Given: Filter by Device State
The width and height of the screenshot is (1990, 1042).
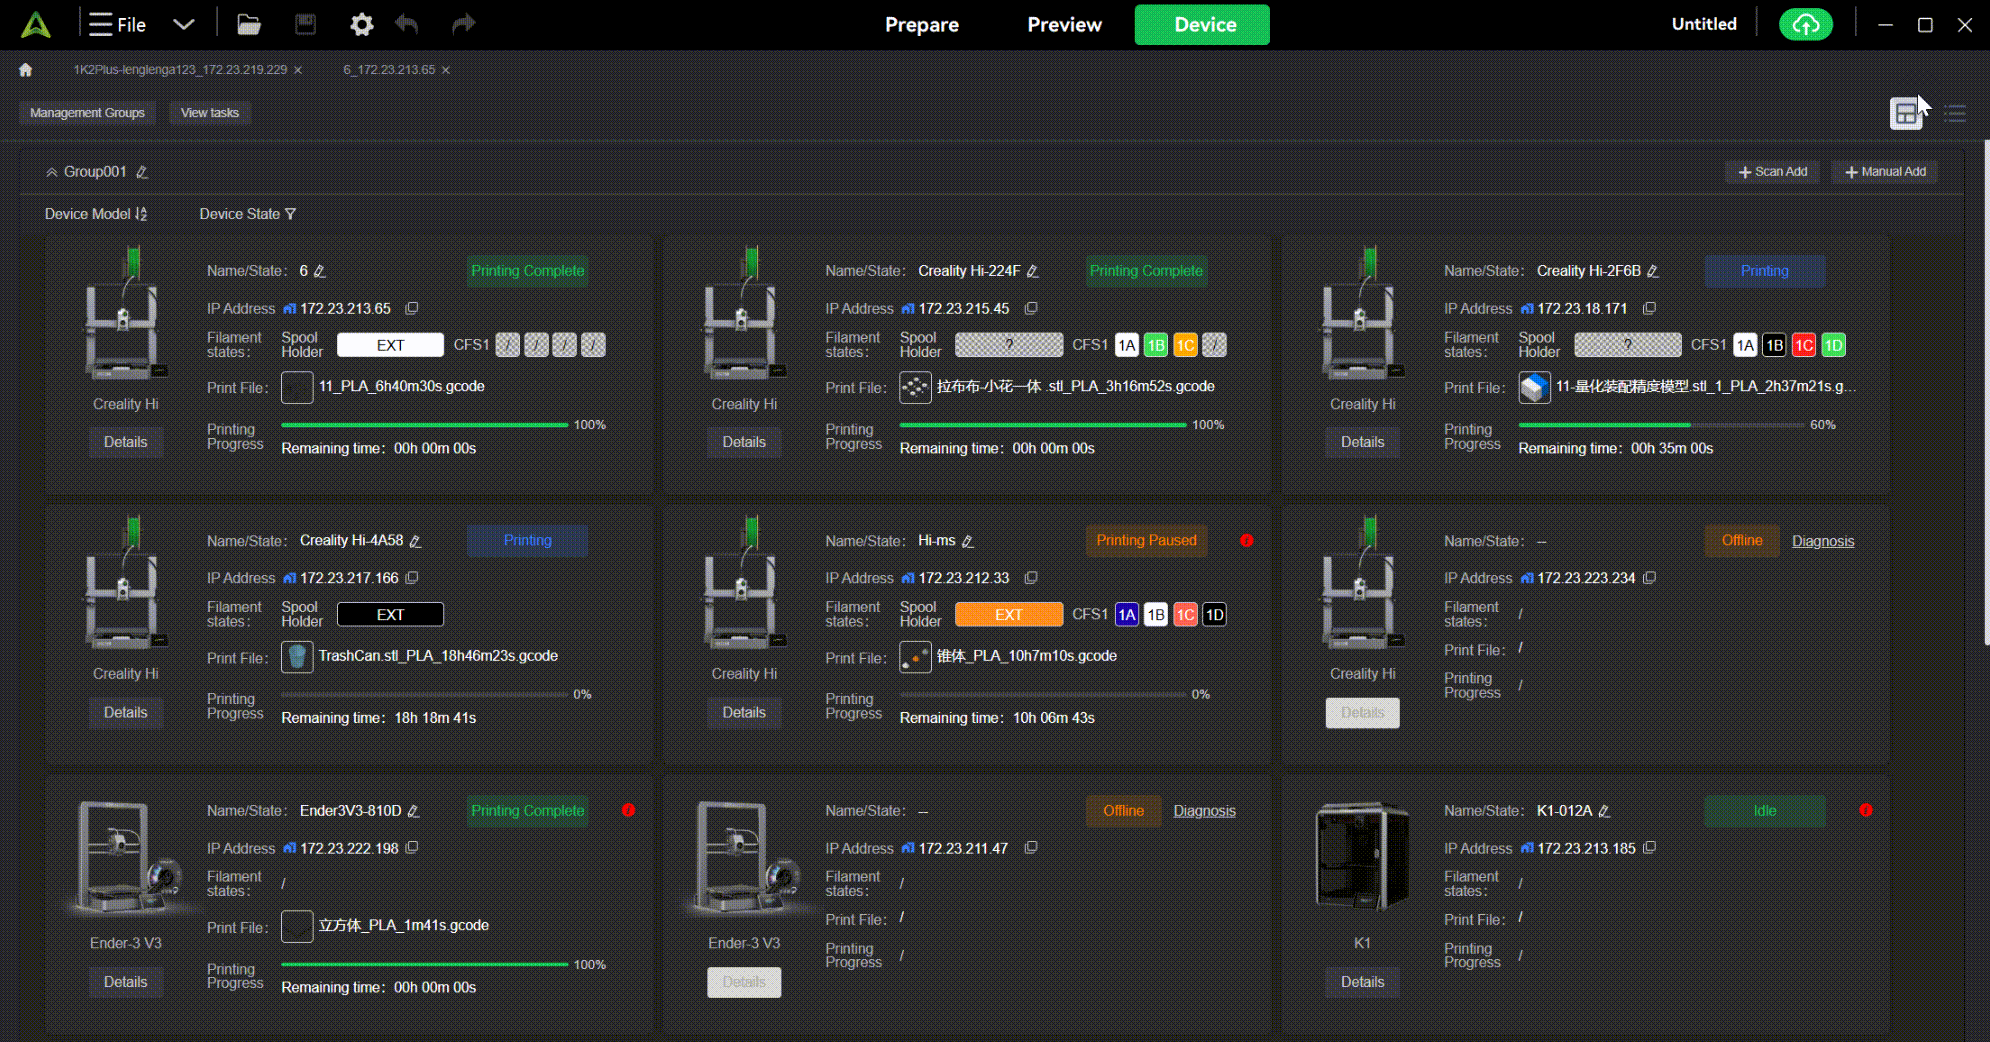Looking at the screenshot, I should pos(248,214).
